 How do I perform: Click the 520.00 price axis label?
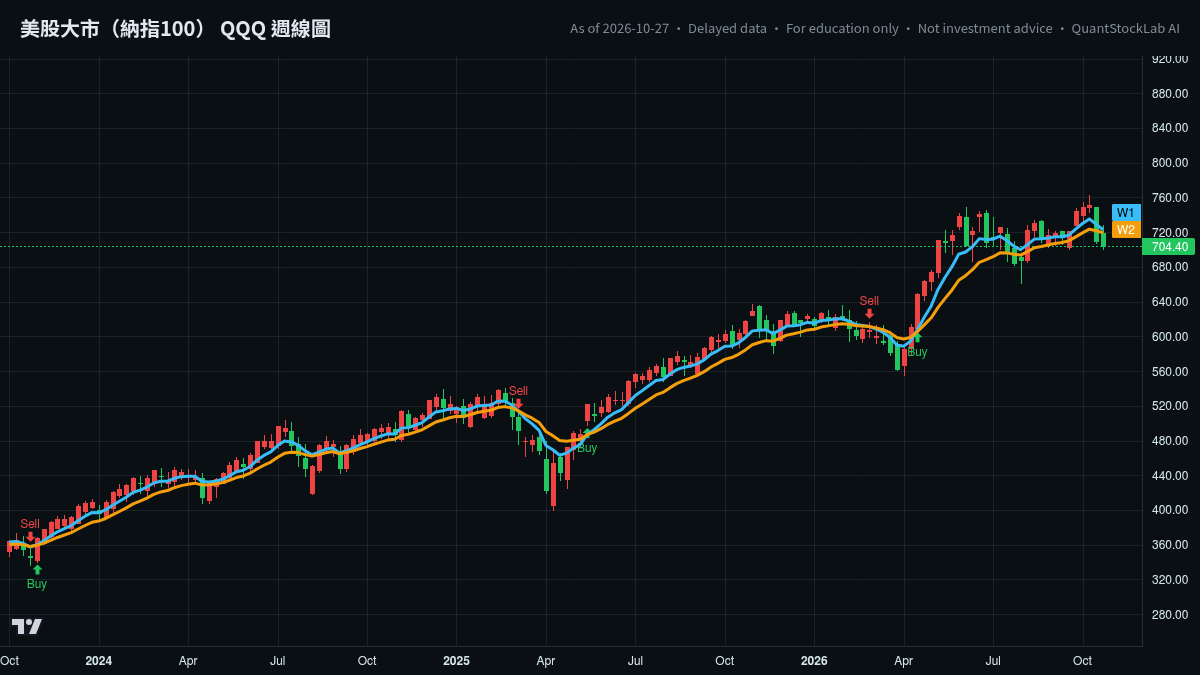tap(1169, 406)
